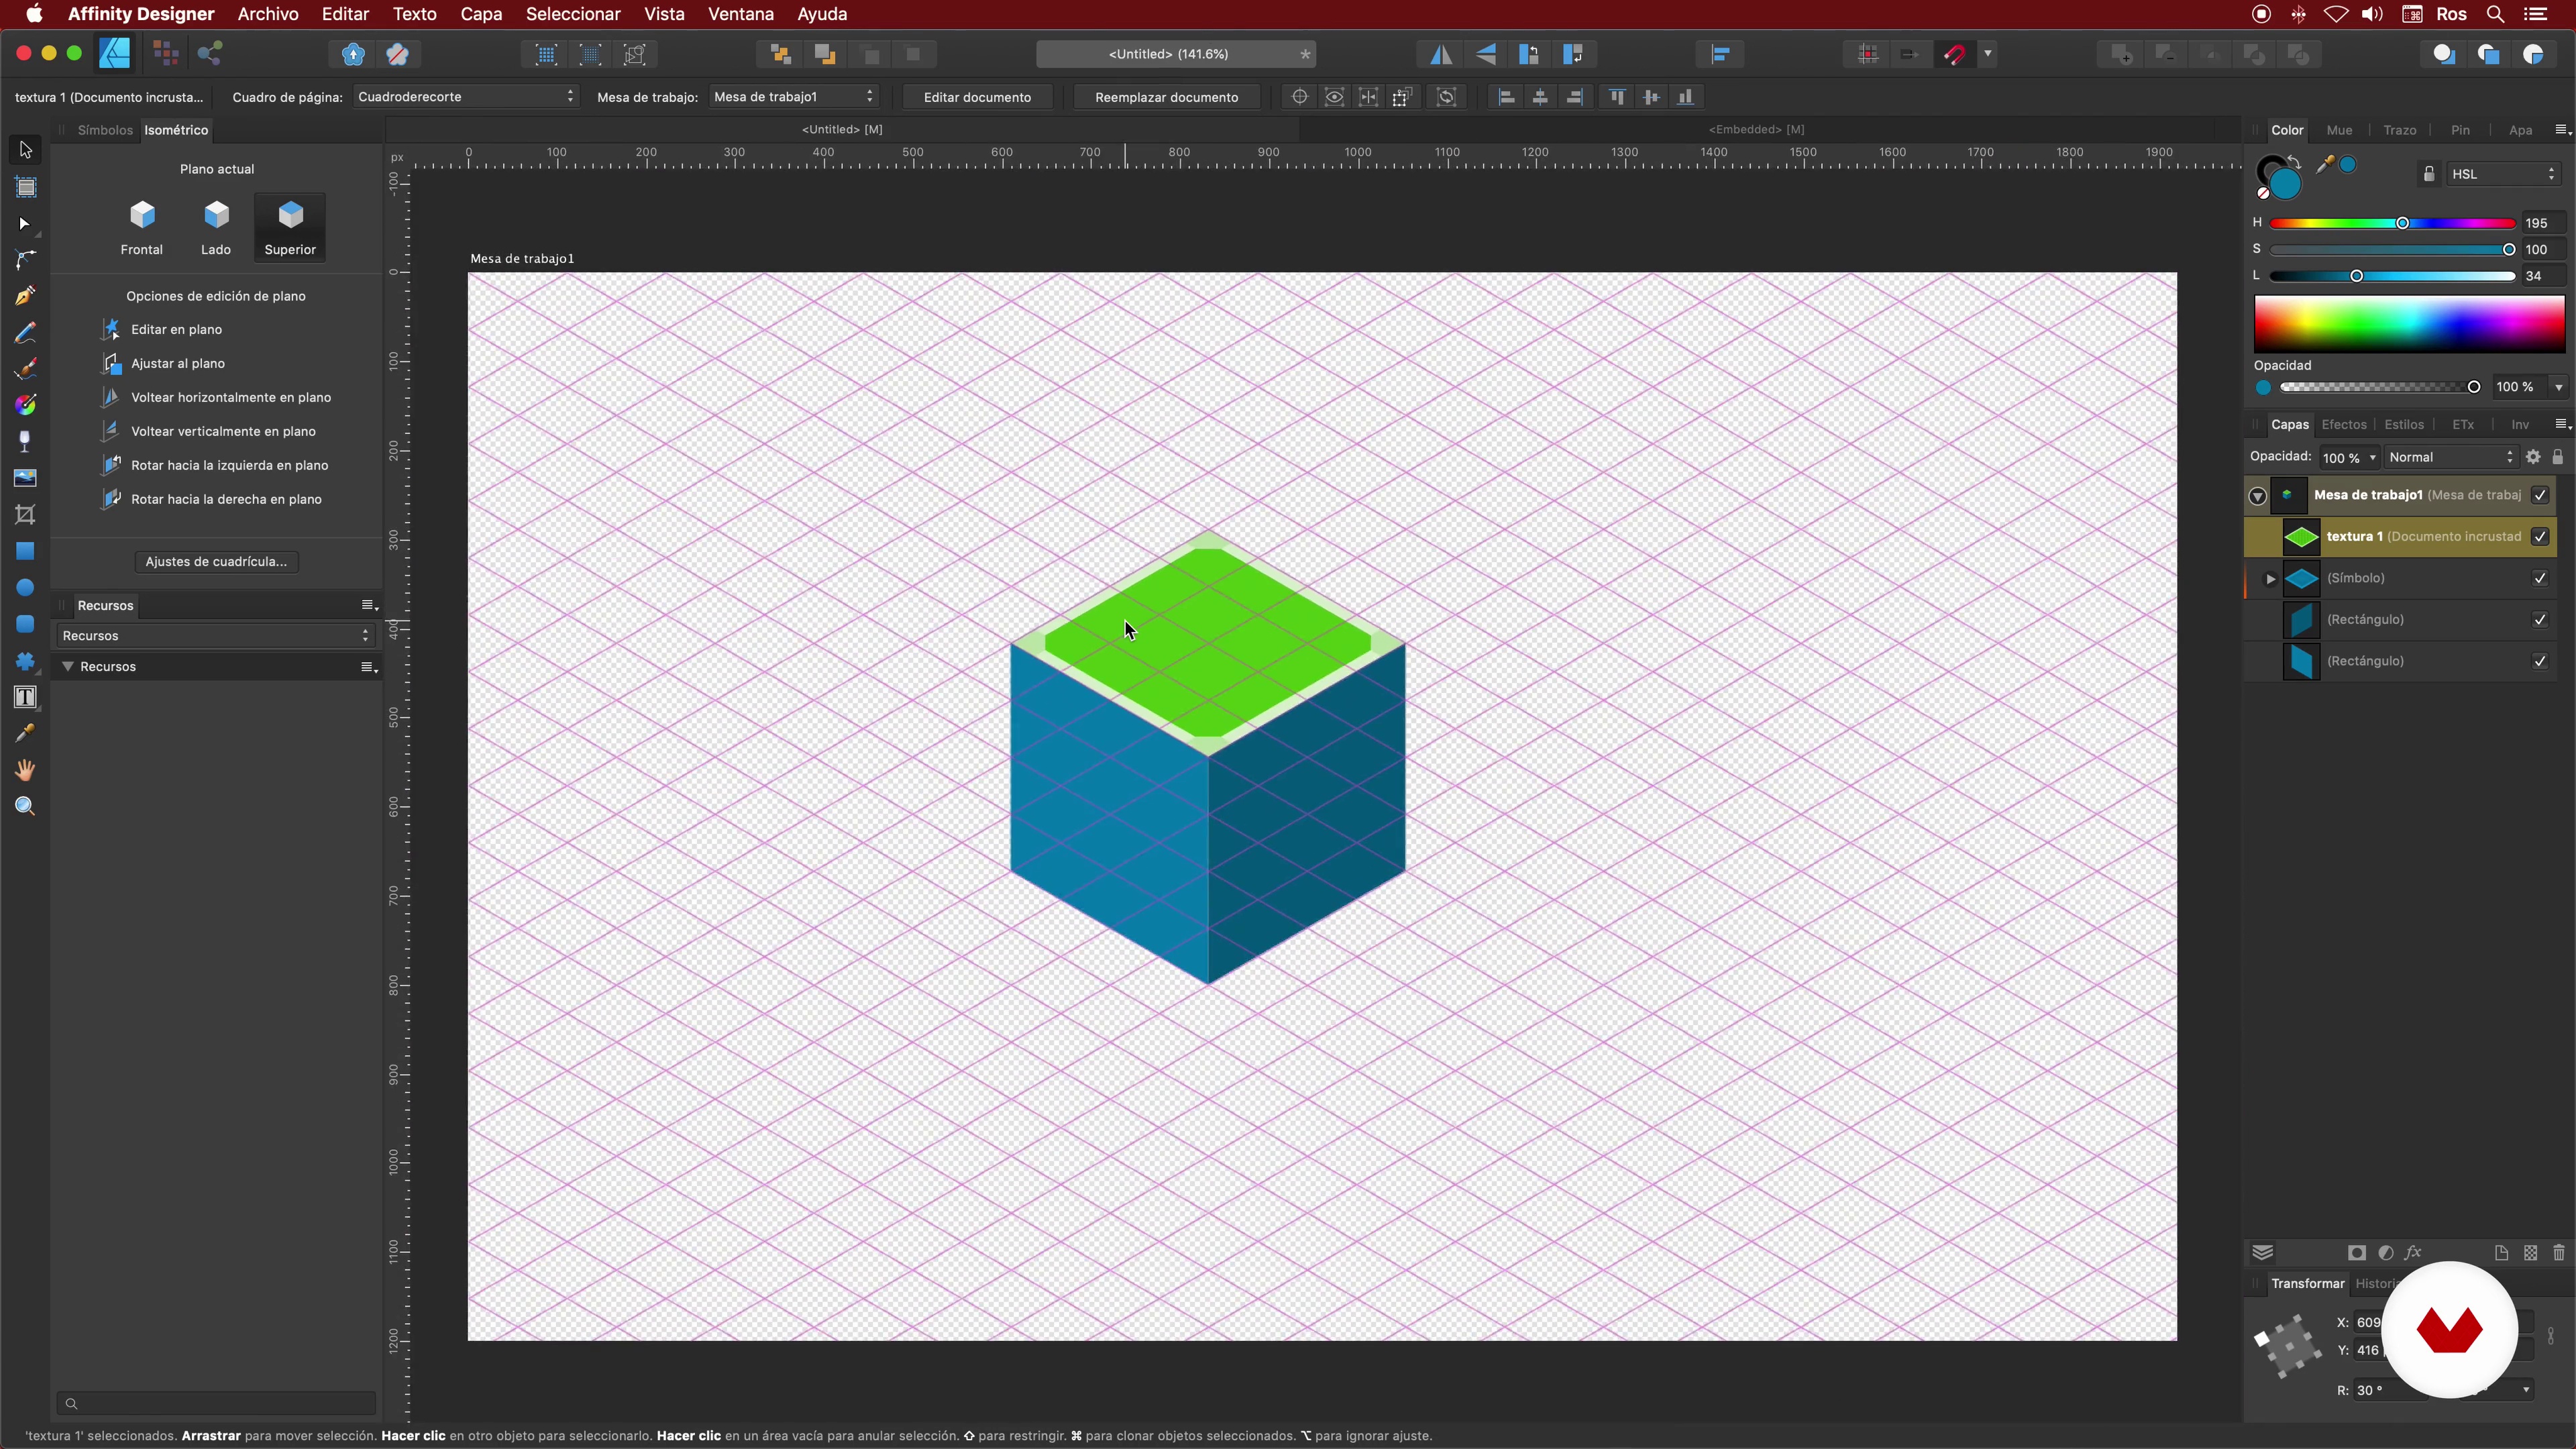2576x1449 pixels.
Task: Open Recursos category dropdown
Action: coord(216,636)
